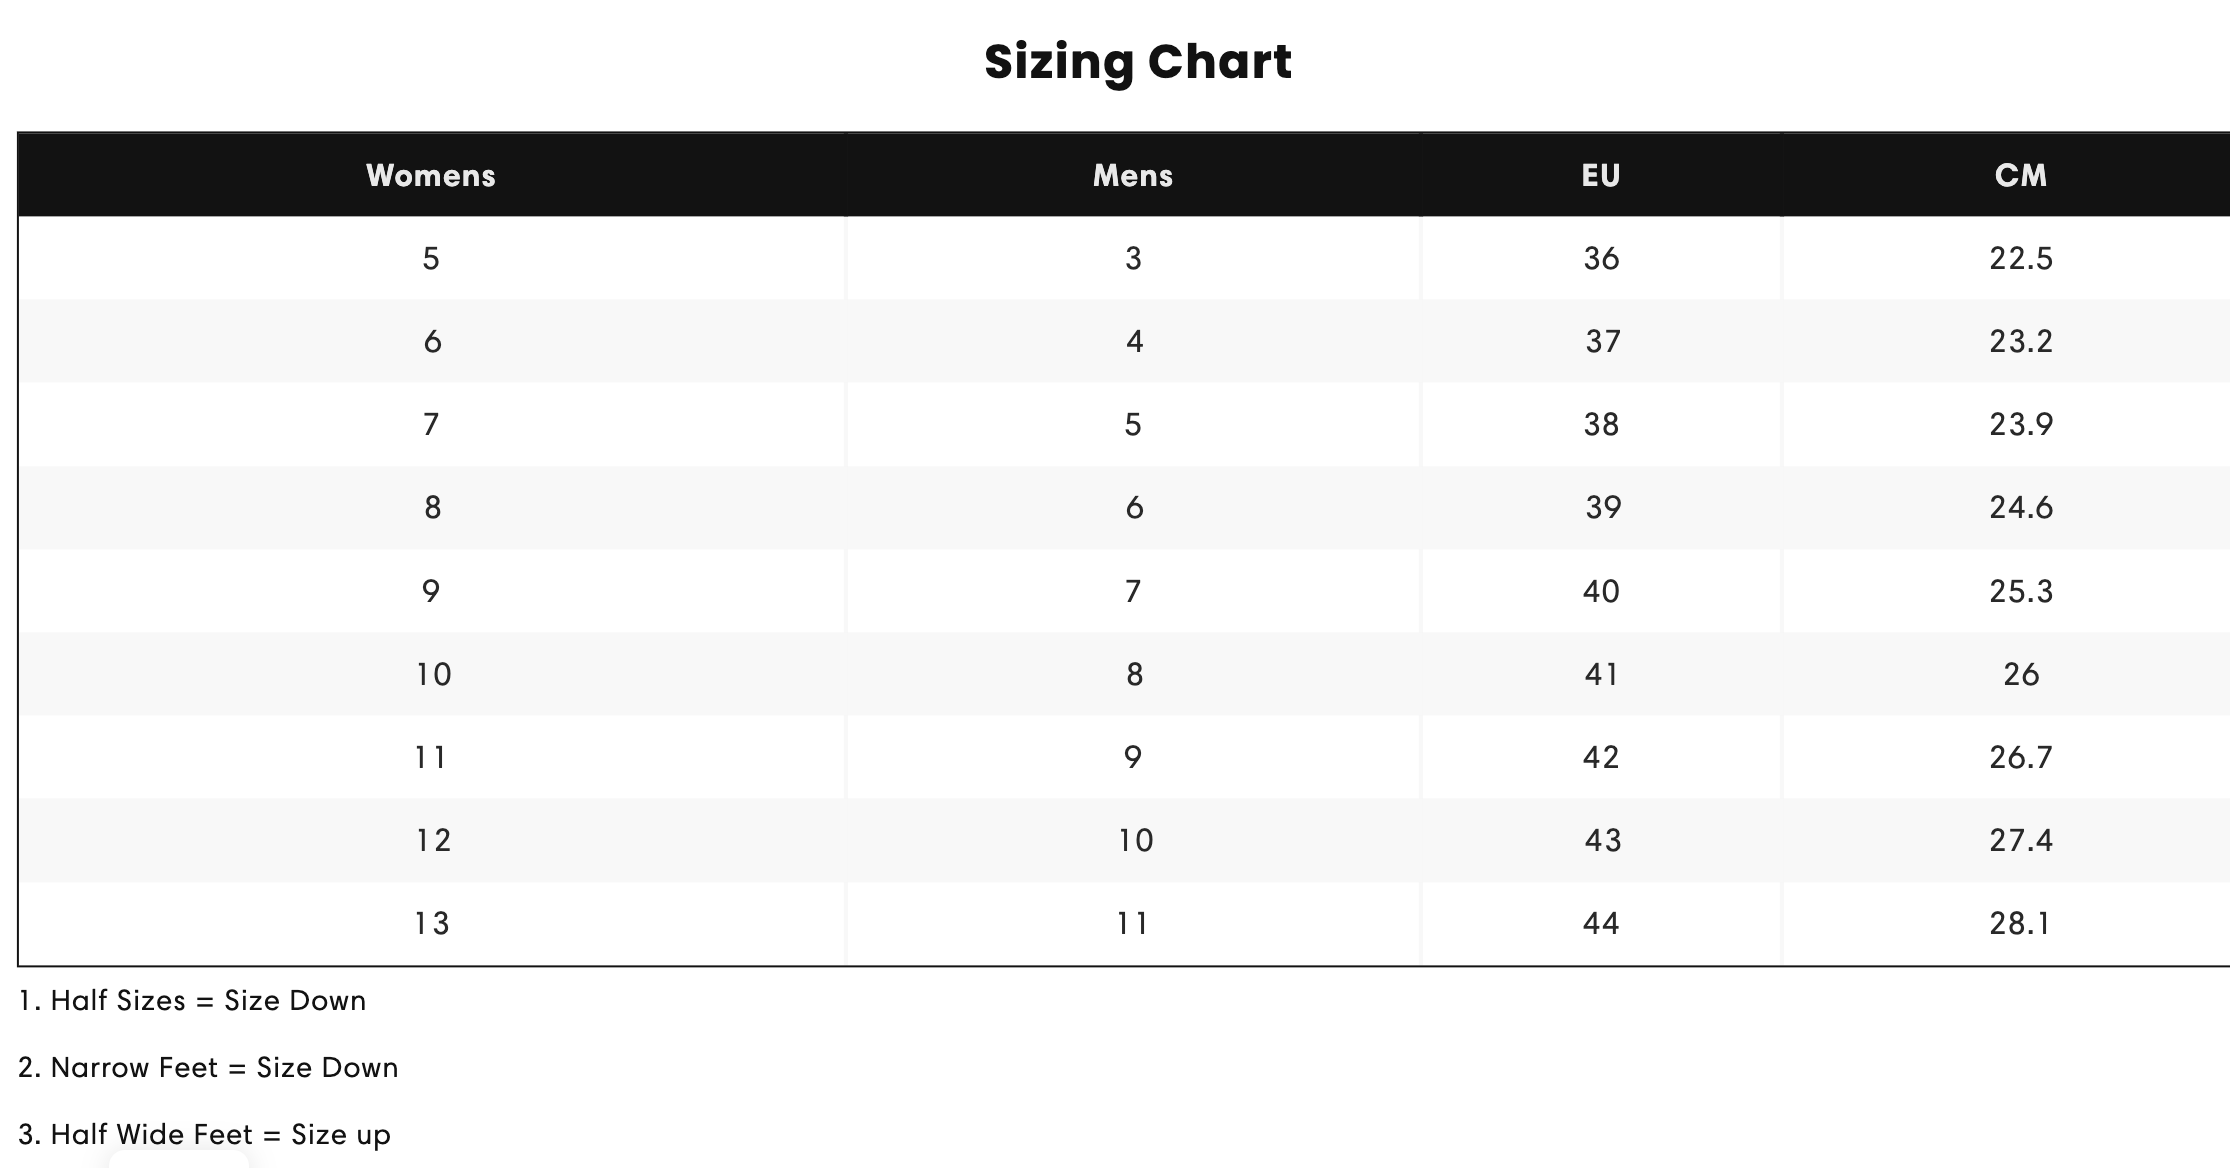Click Womens size 8 cell

tap(431, 507)
